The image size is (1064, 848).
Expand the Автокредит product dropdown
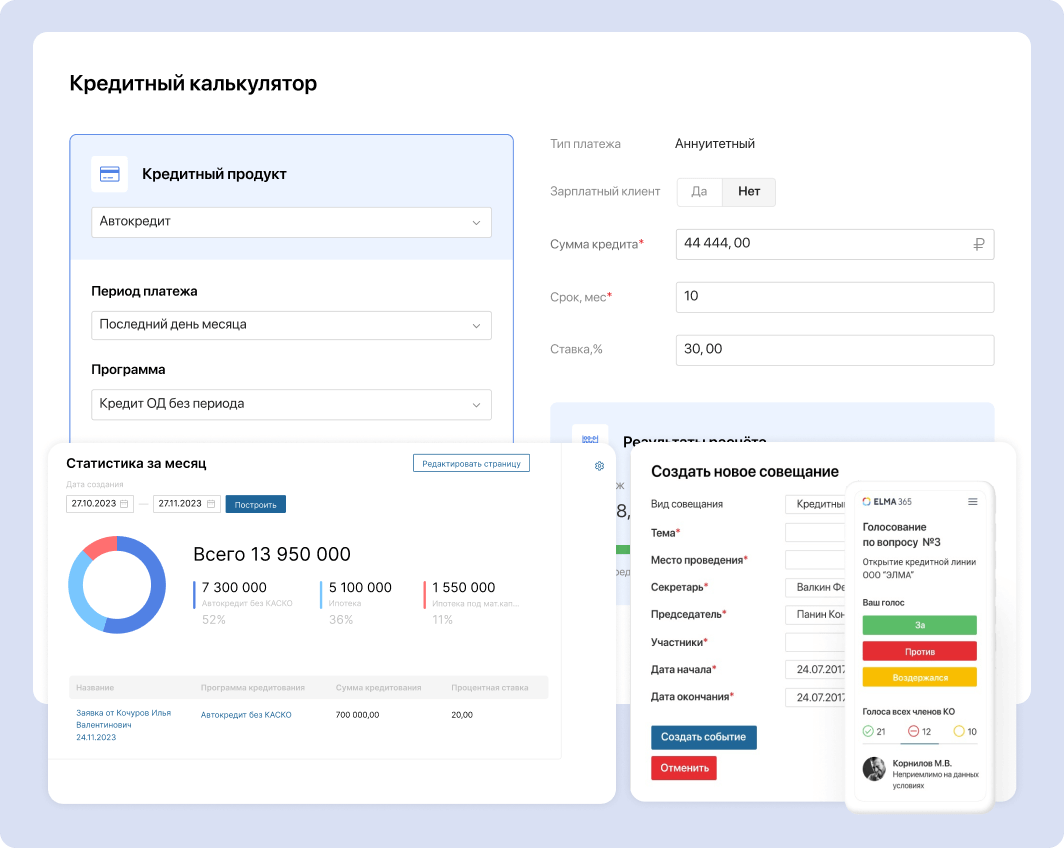[291, 222]
